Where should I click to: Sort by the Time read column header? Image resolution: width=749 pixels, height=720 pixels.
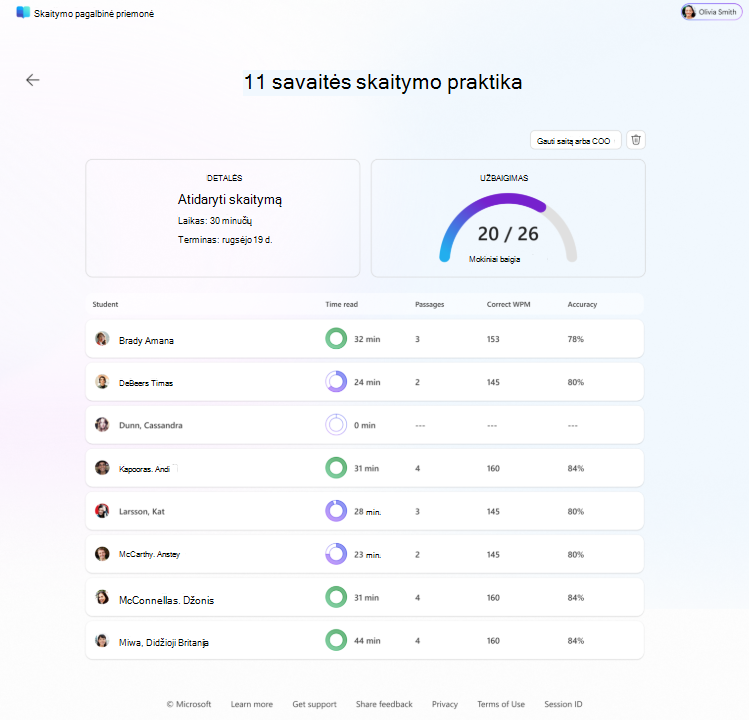coord(342,304)
